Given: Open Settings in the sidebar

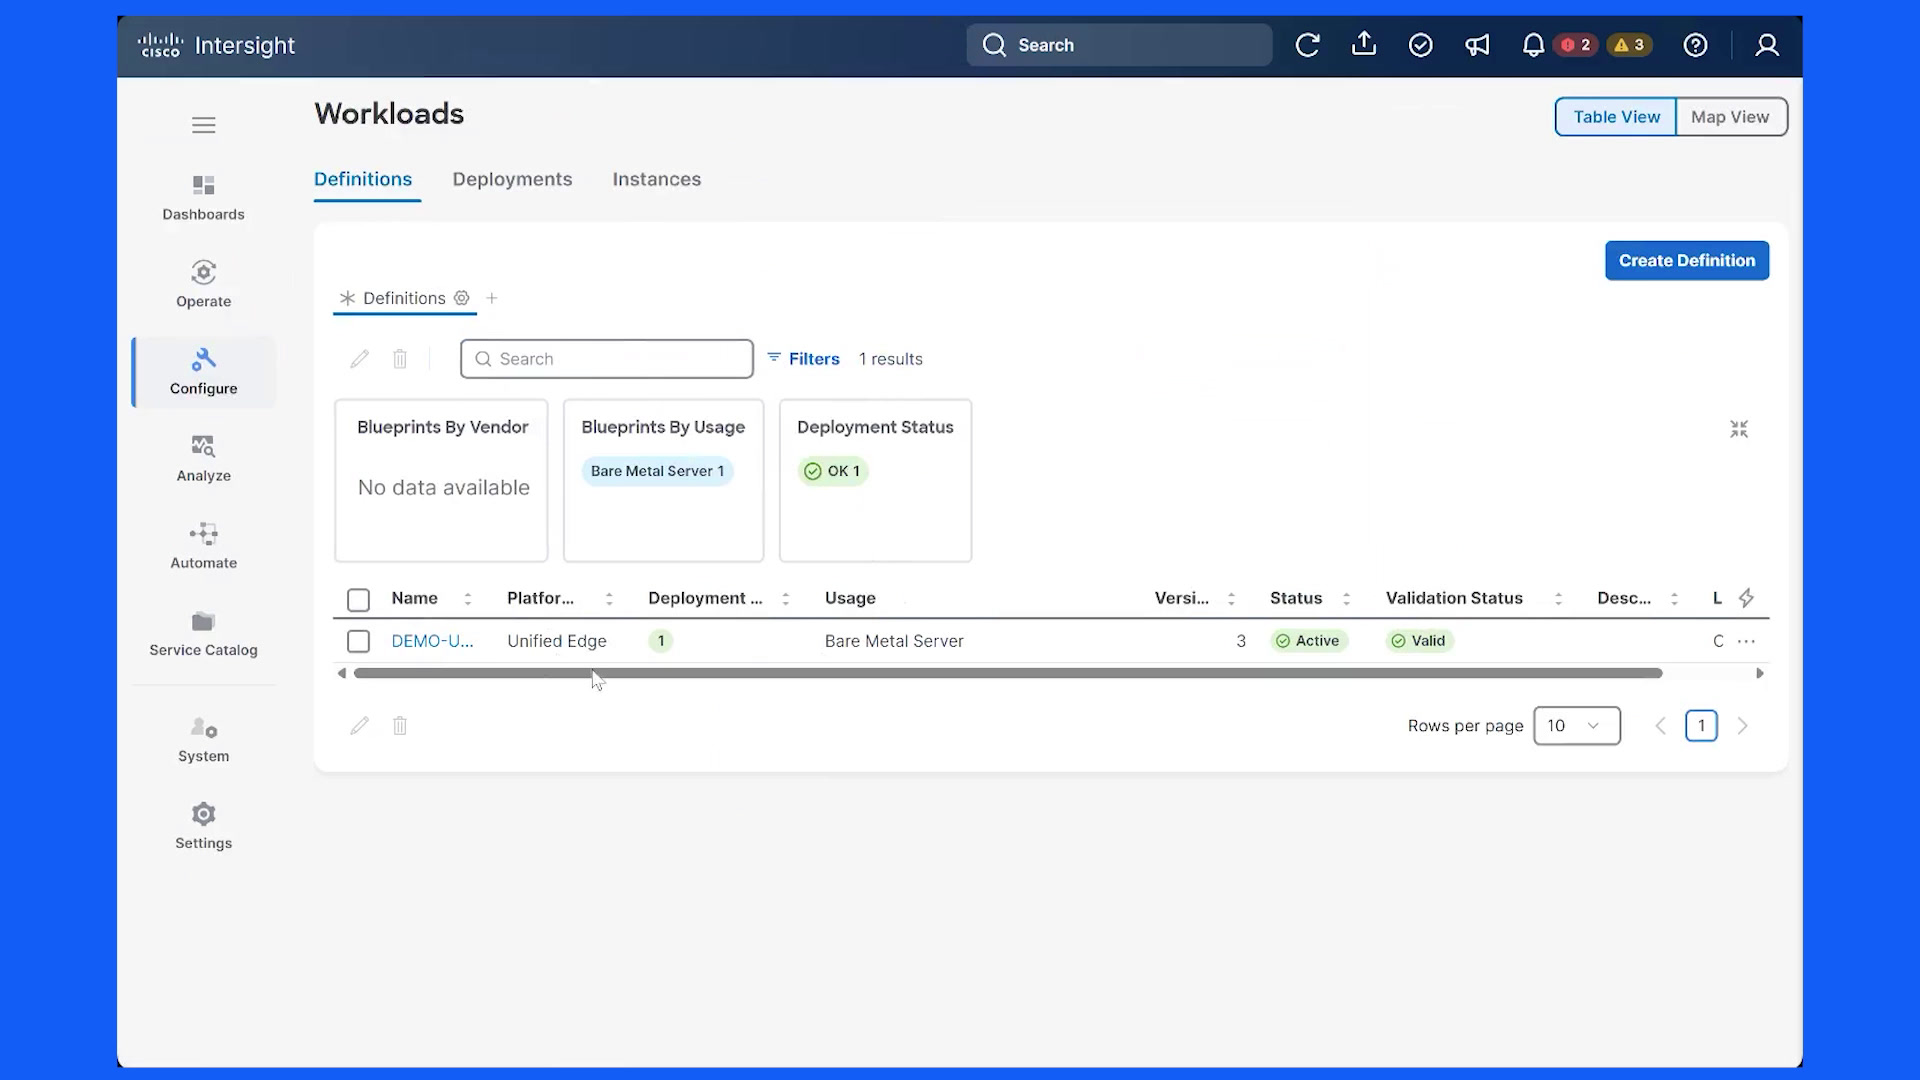Looking at the screenshot, I should coord(203,826).
